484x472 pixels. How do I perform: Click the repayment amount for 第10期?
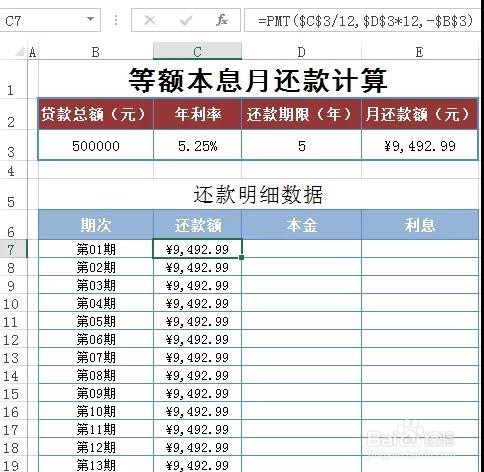point(197,411)
